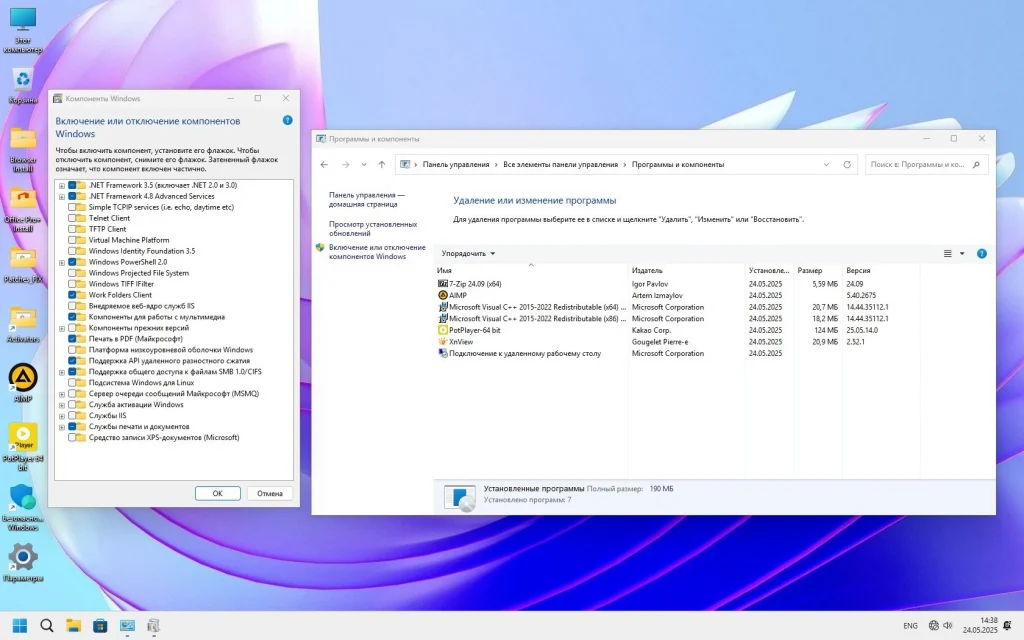
Task: Expand .NET Framework 3.5 tree node
Action: pos(62,184)
